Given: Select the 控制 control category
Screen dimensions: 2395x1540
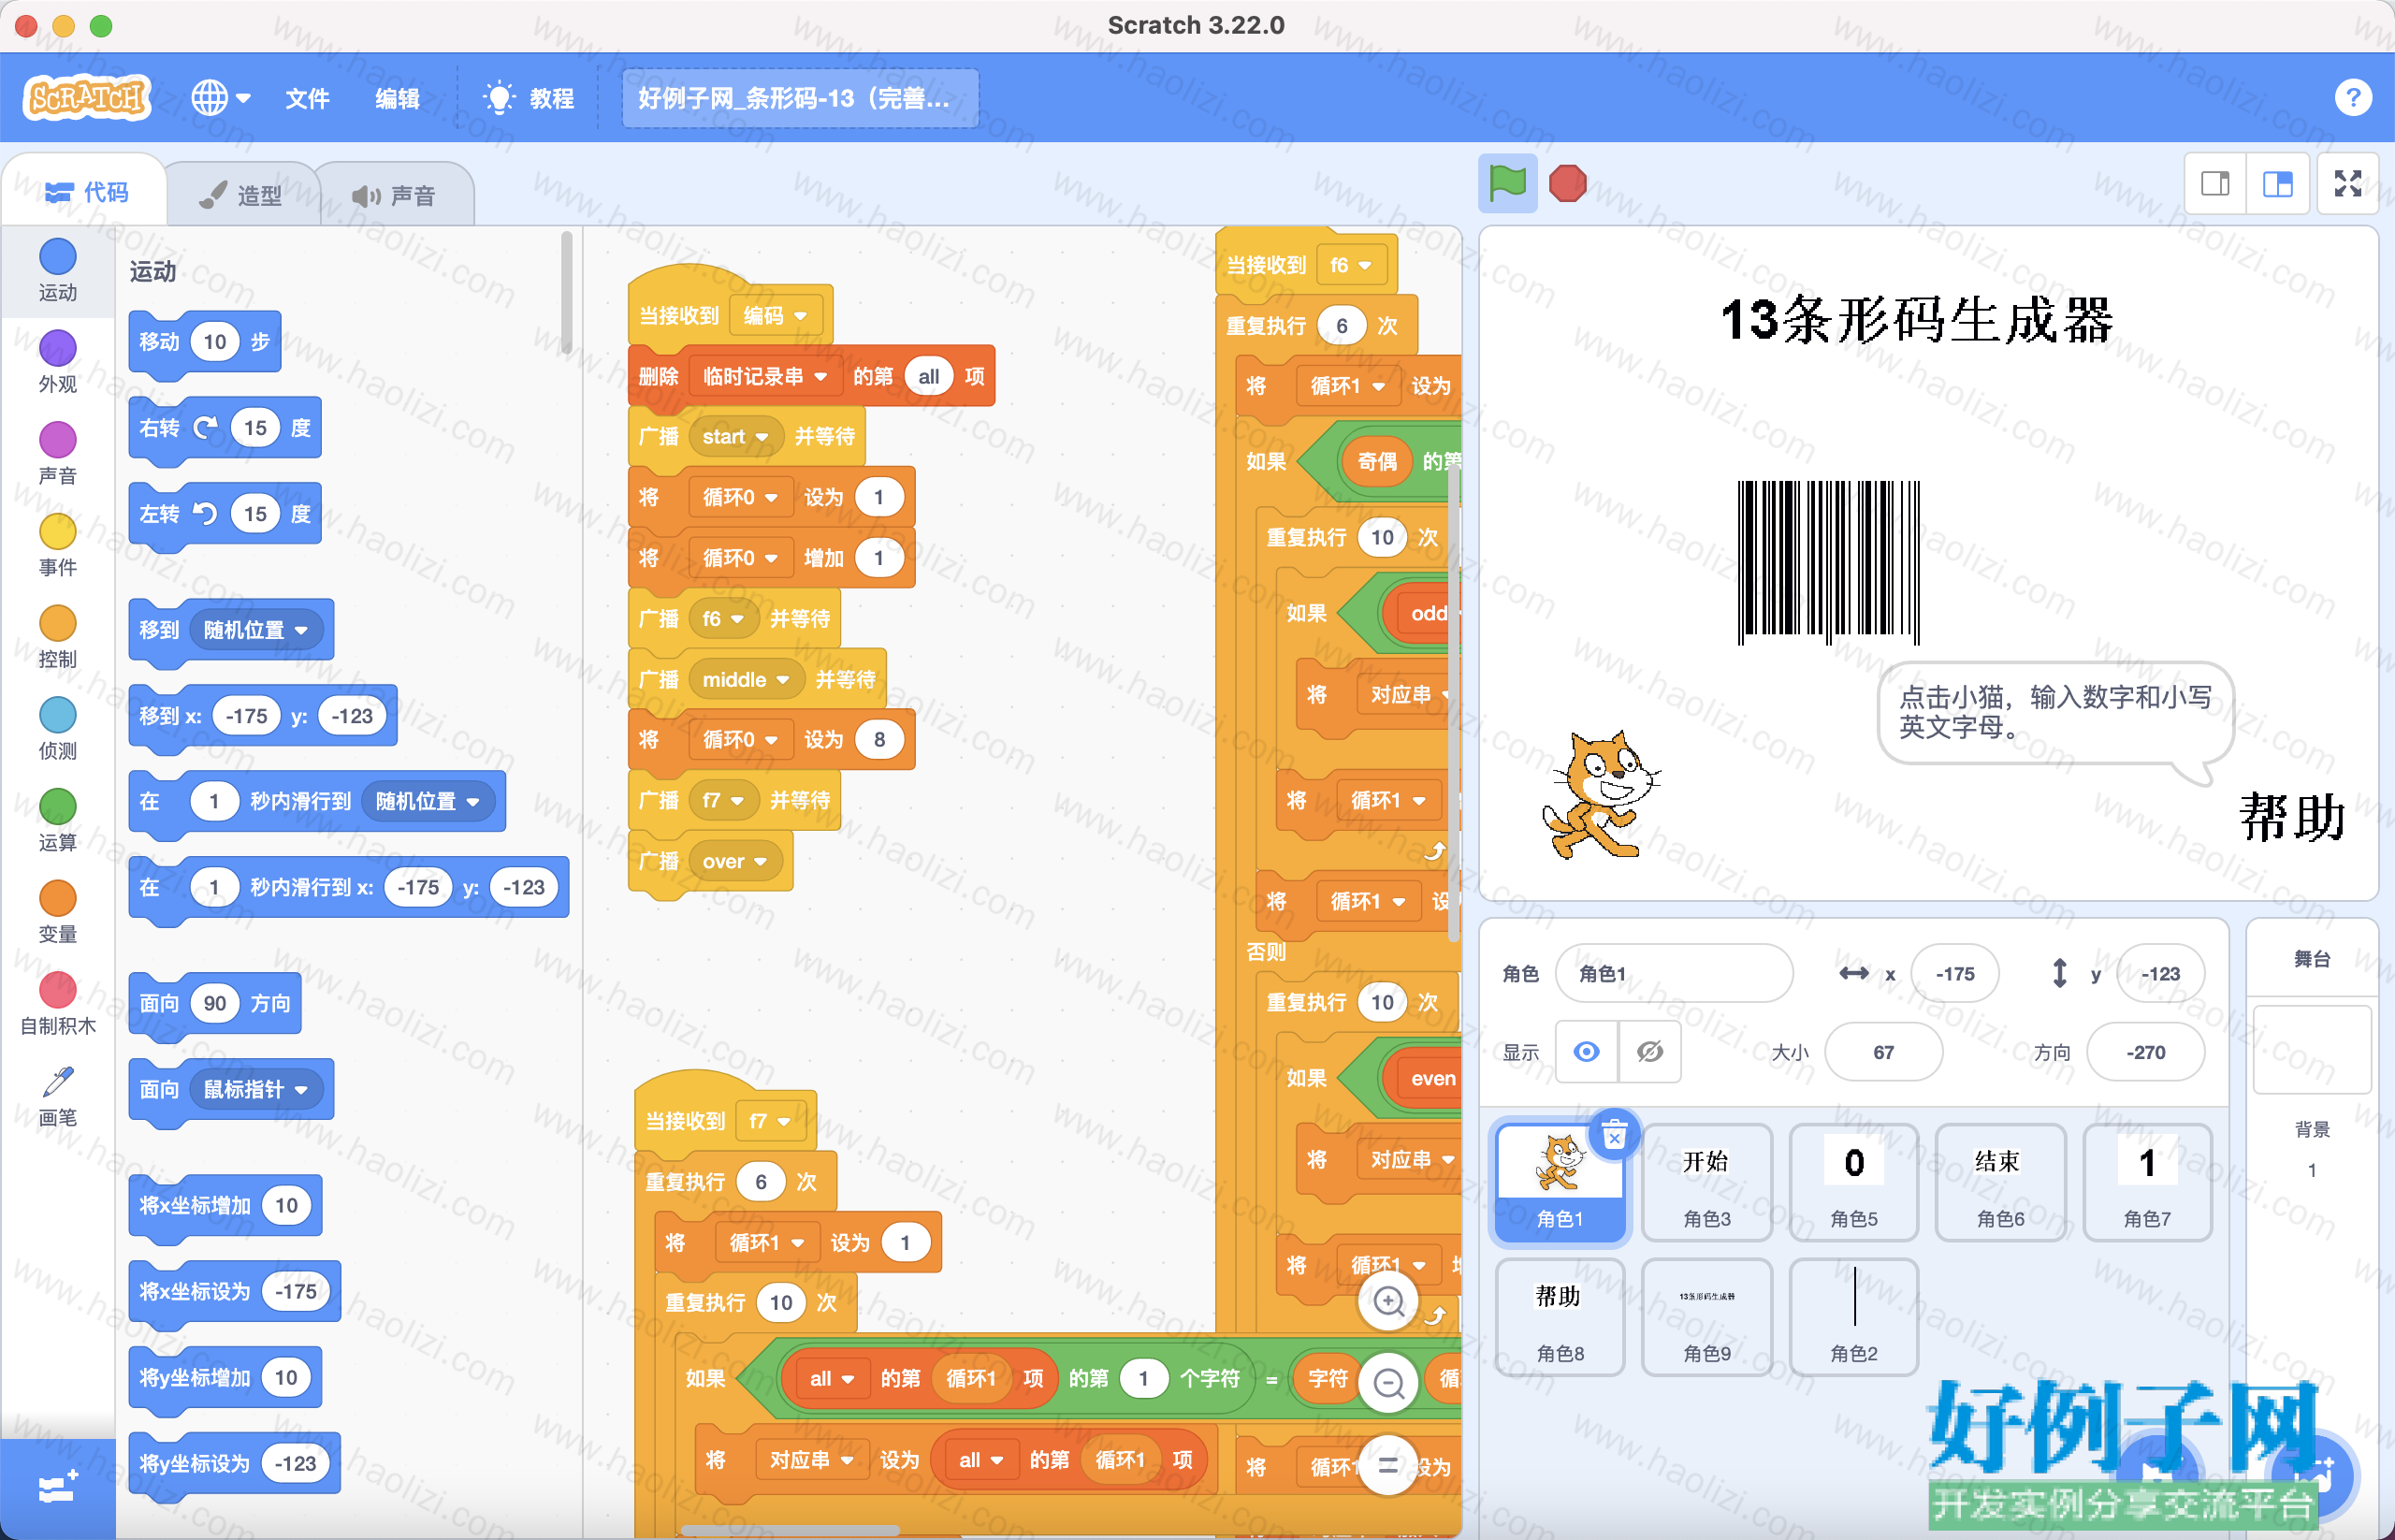Looking at the screenshot, I should [57, 638].
